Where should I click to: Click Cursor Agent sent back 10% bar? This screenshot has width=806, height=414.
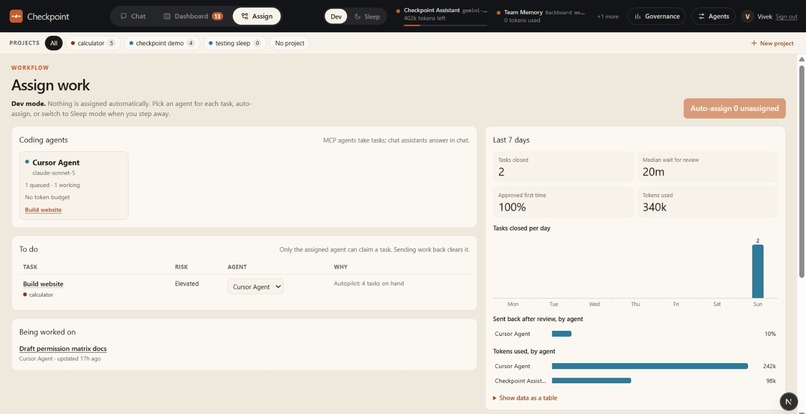pos(561,334)
